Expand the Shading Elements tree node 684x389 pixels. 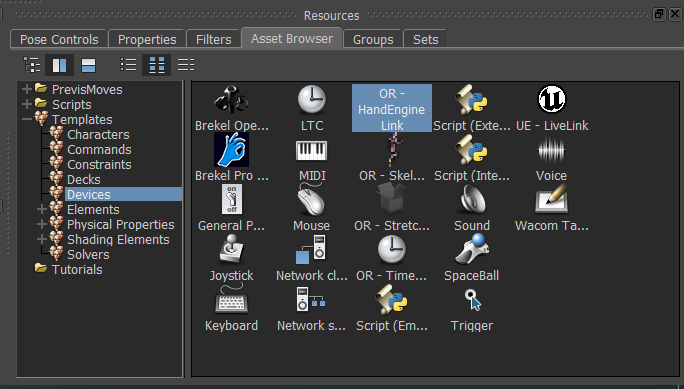coord(42,239)
